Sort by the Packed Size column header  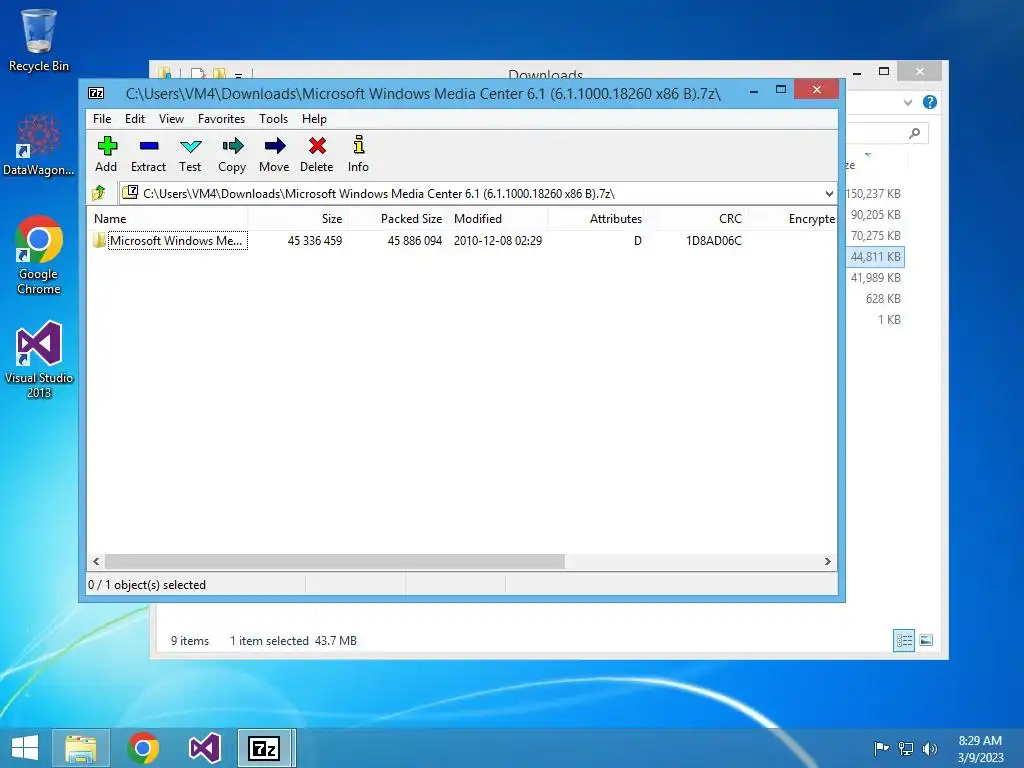point(397,219)
